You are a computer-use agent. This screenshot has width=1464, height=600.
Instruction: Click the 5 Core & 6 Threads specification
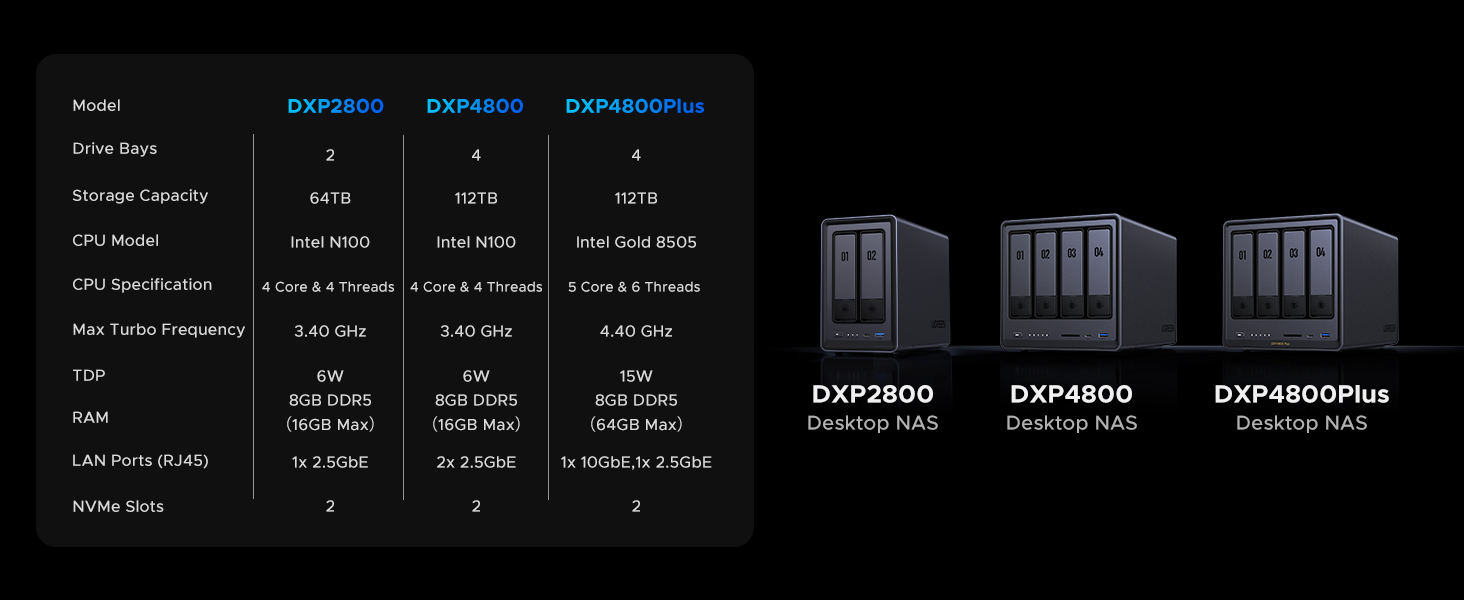coord(634,287)
